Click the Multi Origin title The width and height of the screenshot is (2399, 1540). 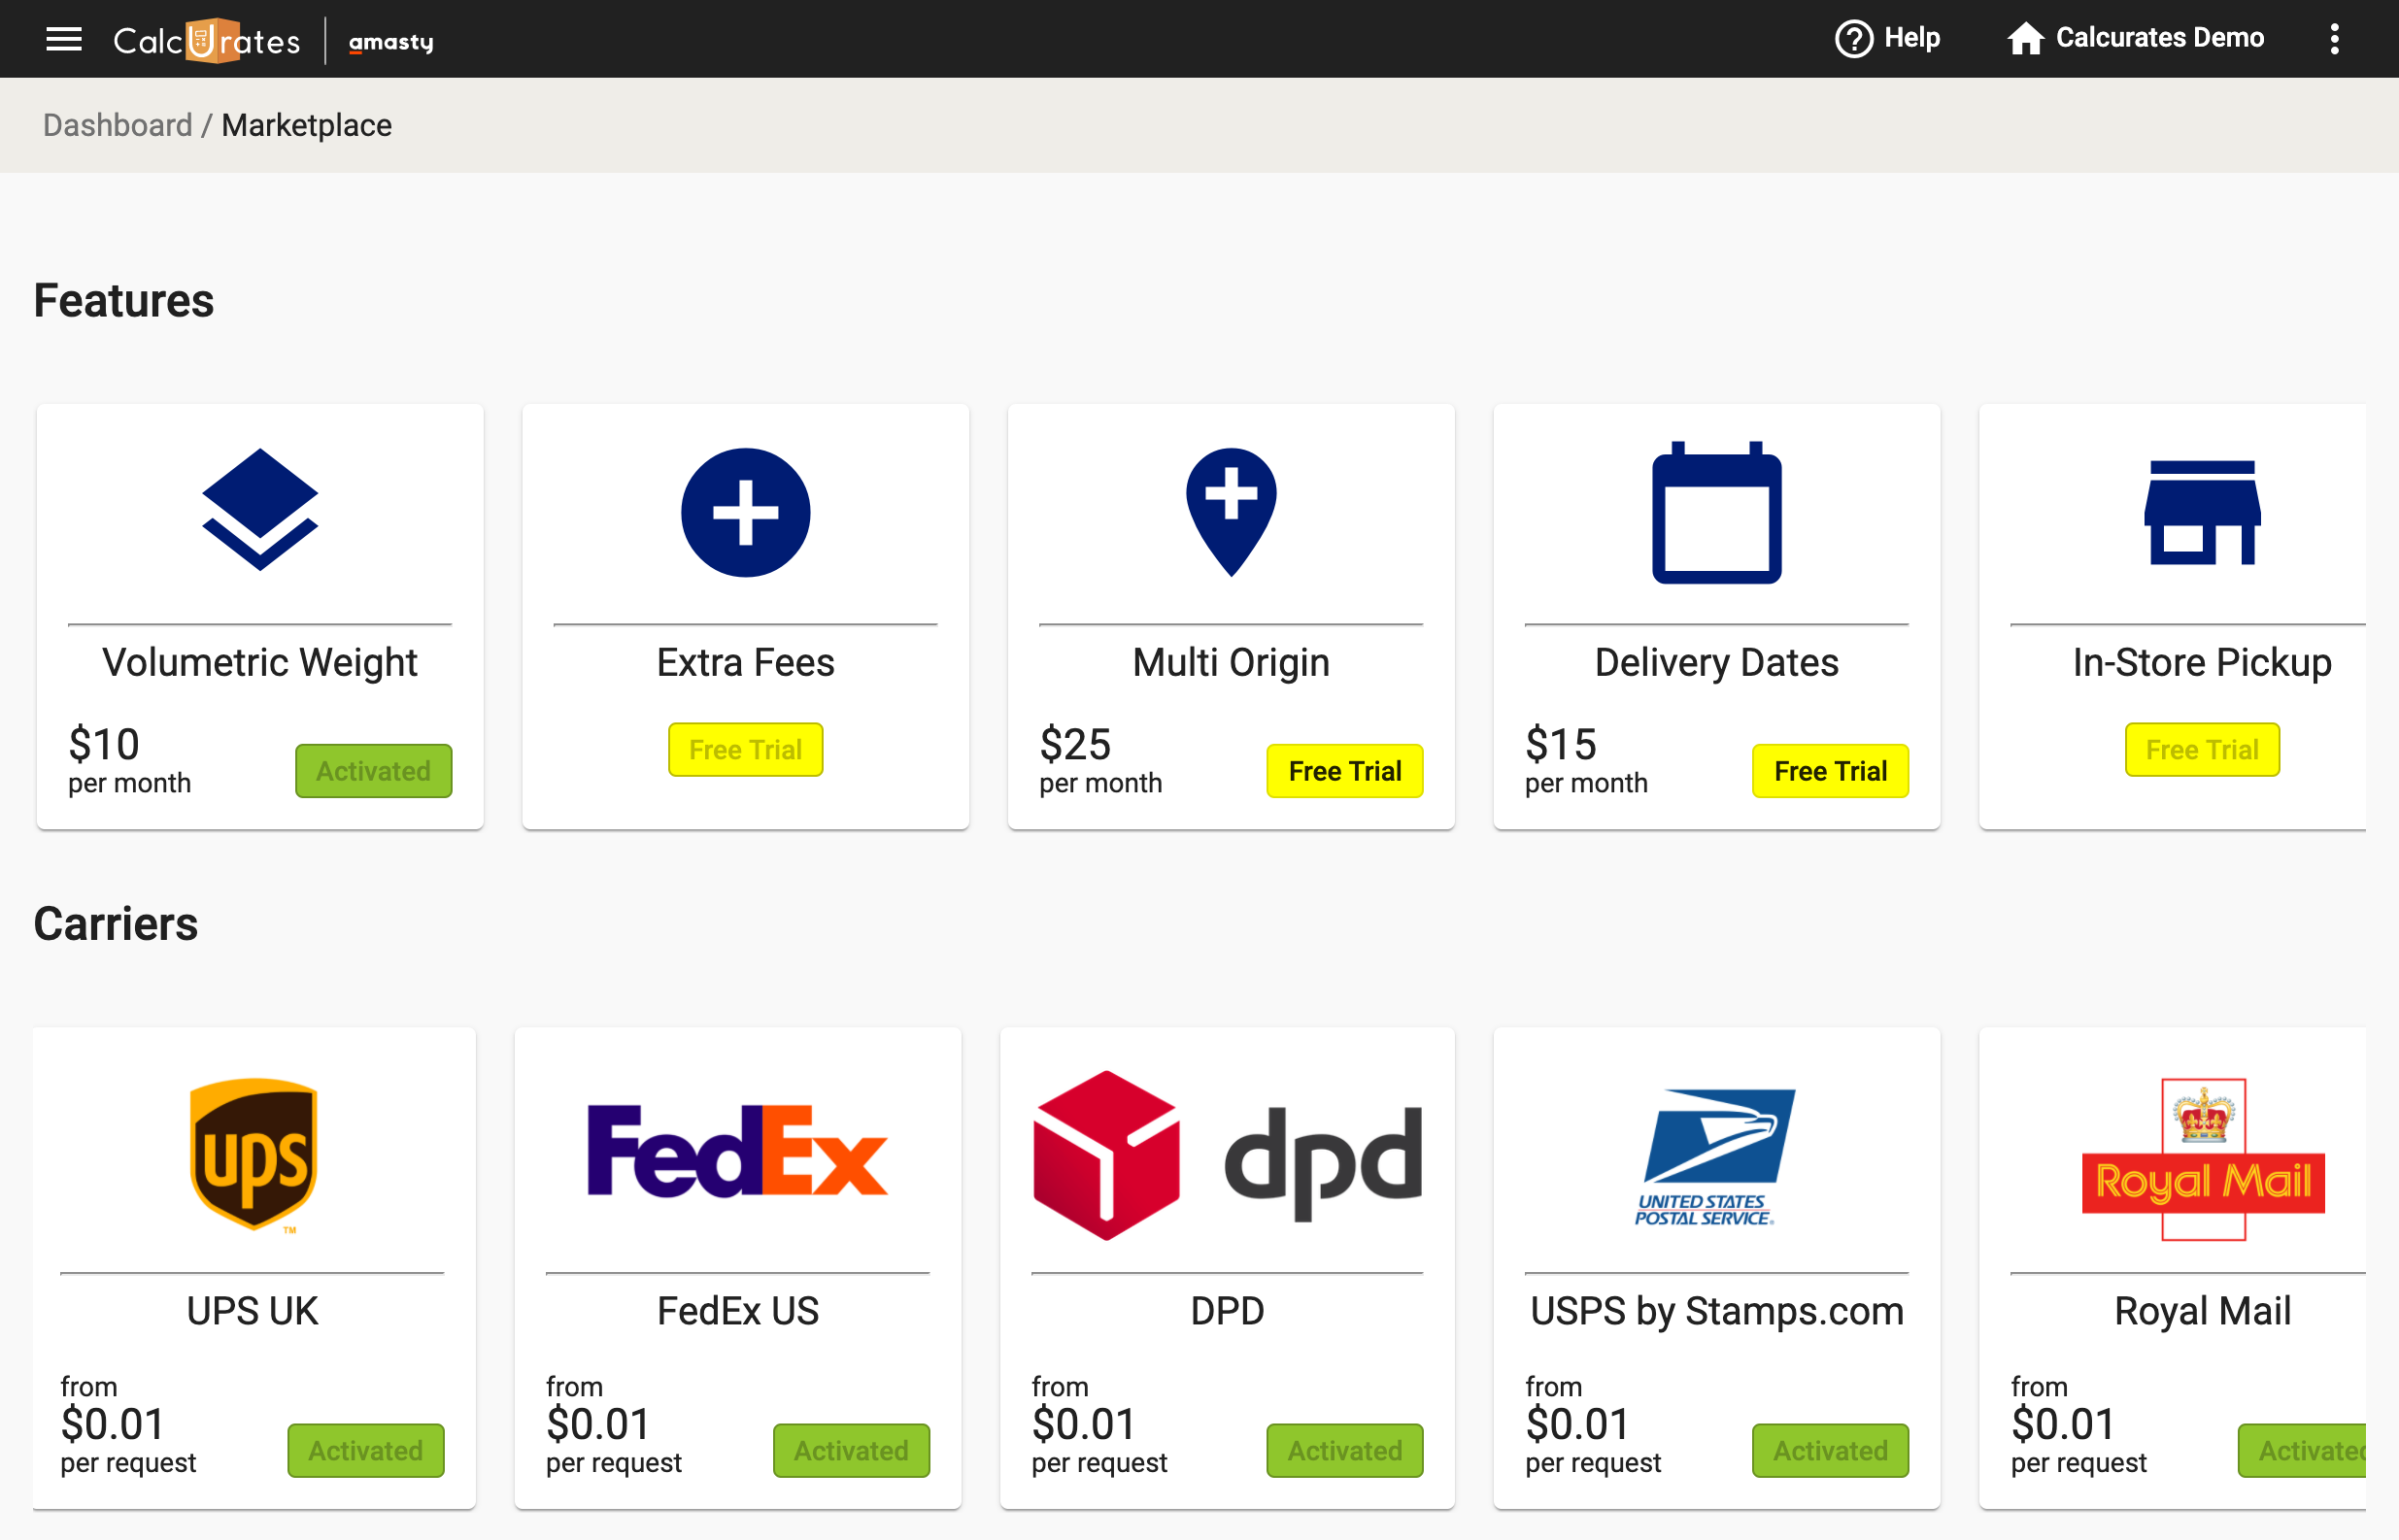pyautogui.click(x=1231, y=663)
